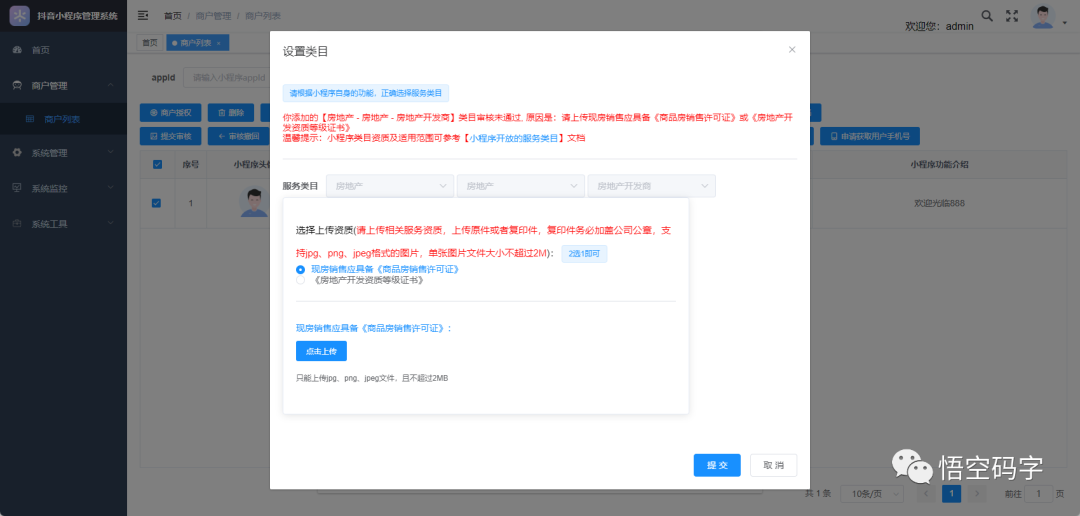Click the 审核撤回 button
Viewport: 1080px width, 516px height.
click(x=238, y=136)
